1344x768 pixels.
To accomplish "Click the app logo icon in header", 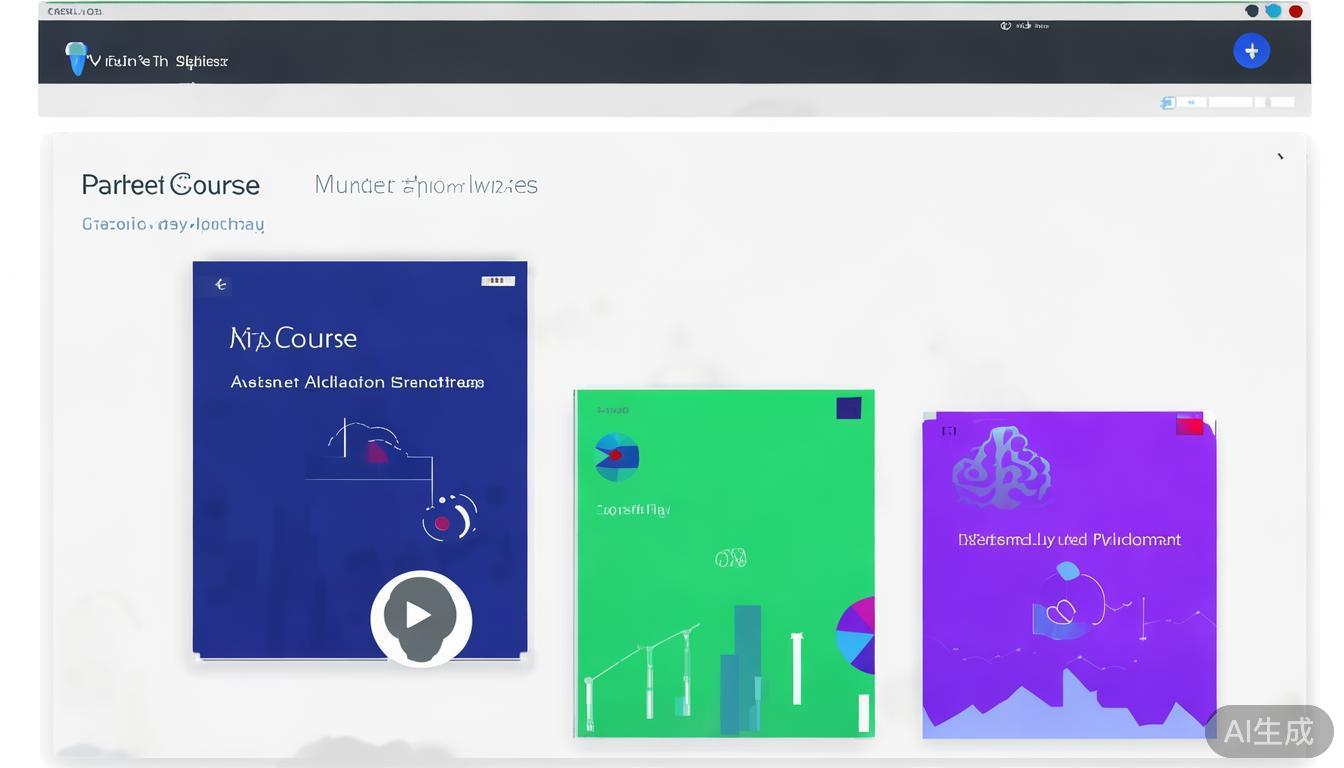I will click(x=75, y=58).
